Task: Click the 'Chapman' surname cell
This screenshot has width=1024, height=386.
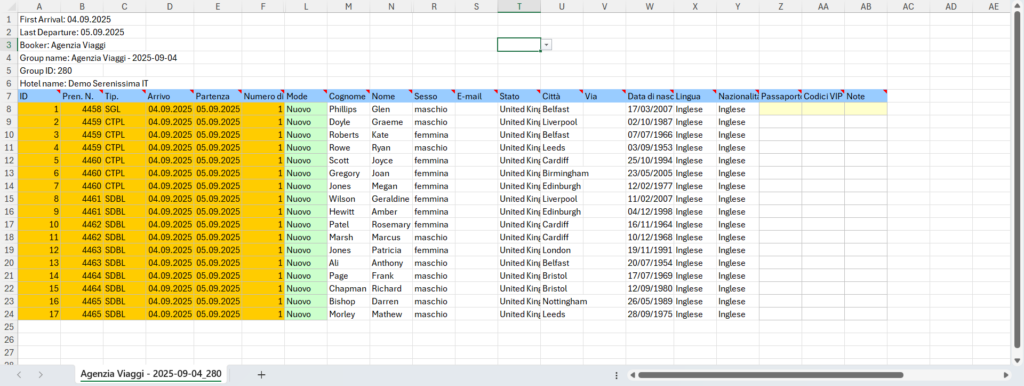Action: pos(348,289)
